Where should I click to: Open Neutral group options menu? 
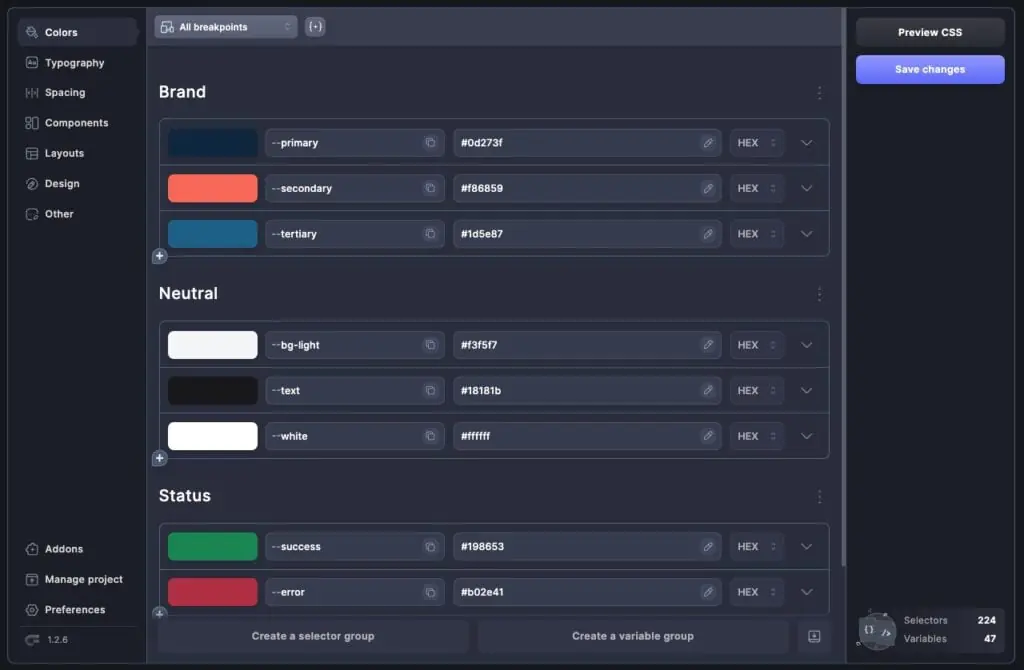[819, 295]
